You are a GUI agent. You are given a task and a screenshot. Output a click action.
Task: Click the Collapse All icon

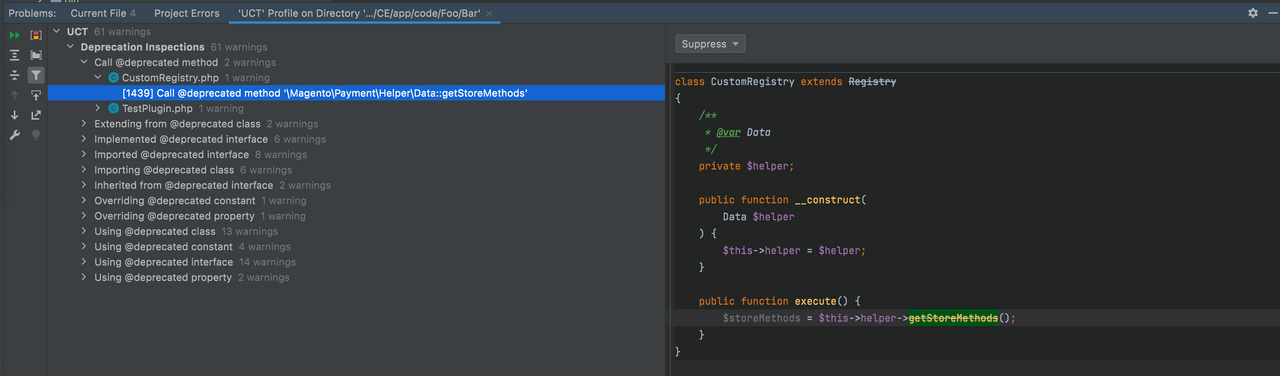tap(15, 75)
